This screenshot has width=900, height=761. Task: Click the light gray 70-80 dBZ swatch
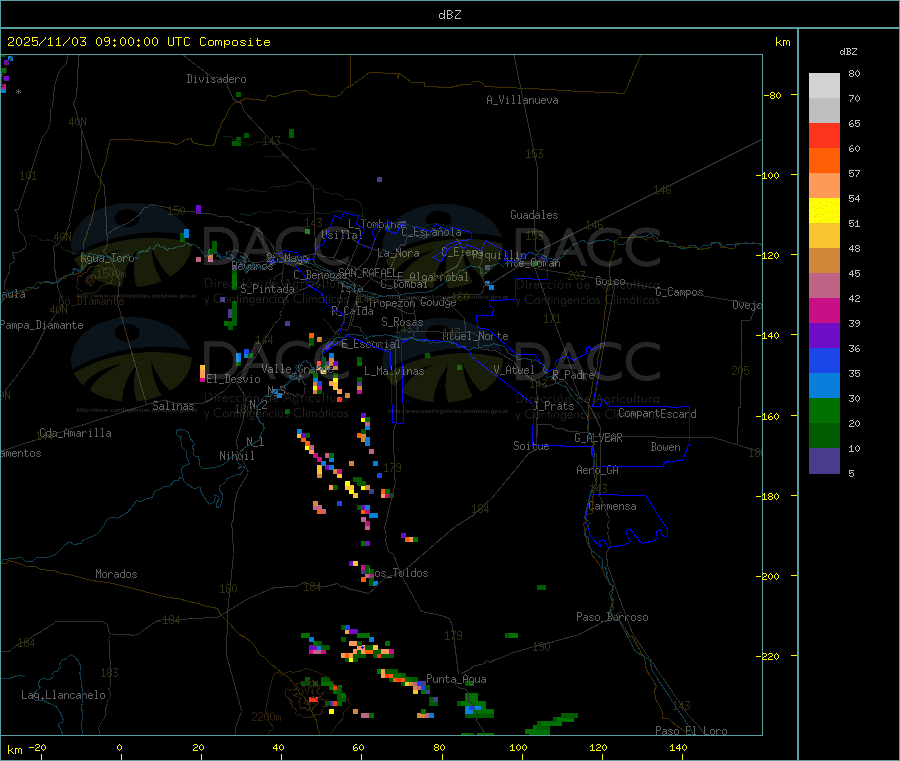pos(824,86)
